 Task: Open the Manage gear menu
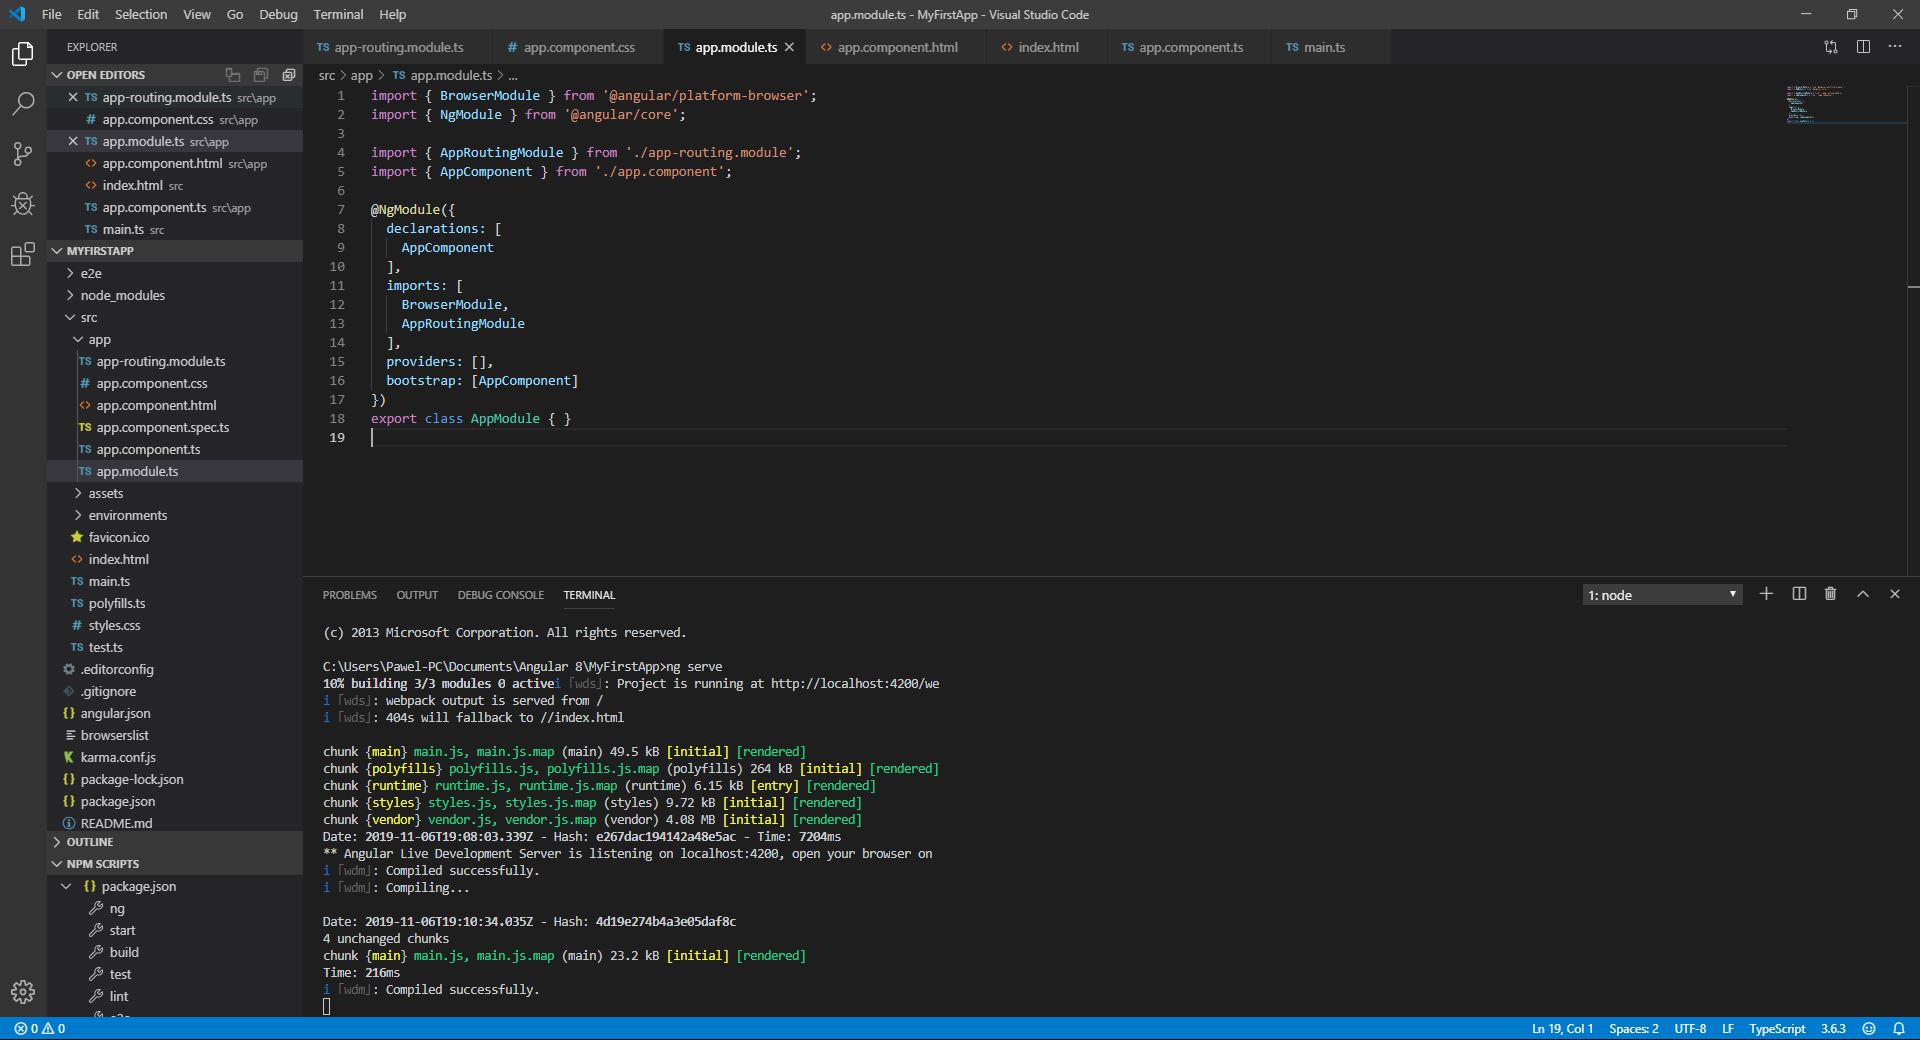click(x=23, y=991)
